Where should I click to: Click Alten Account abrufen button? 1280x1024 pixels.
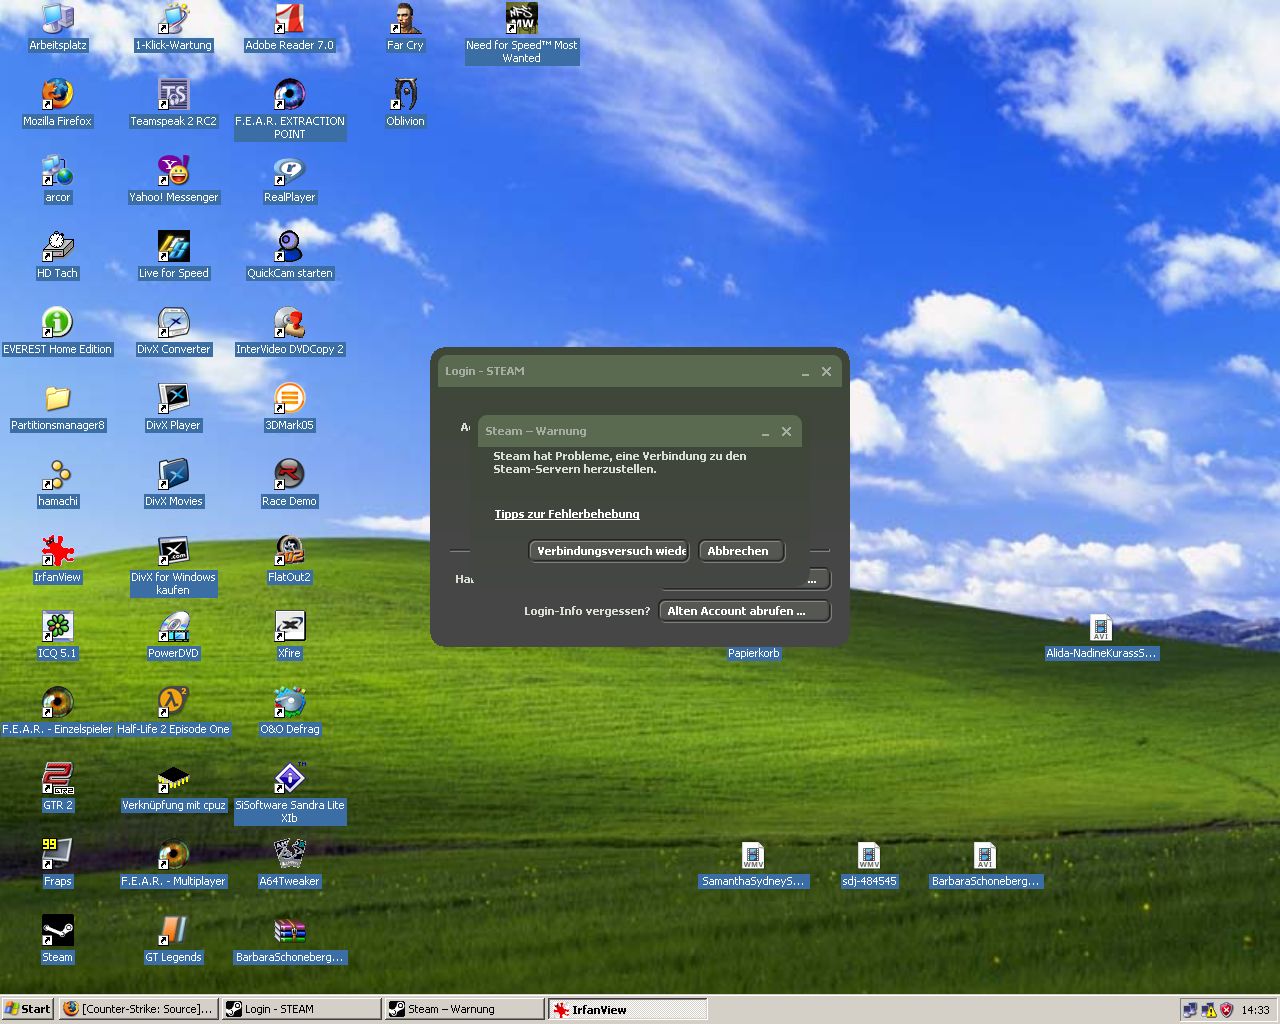(x=744, y=611)
